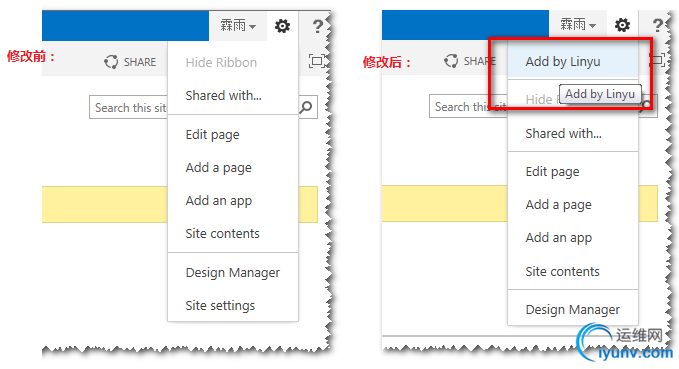Image resolution: width=679 pixels, height=369 pixels.
Task: Expand the 霖雨 user dropdown in right screenshot
Action: point(578,24)
